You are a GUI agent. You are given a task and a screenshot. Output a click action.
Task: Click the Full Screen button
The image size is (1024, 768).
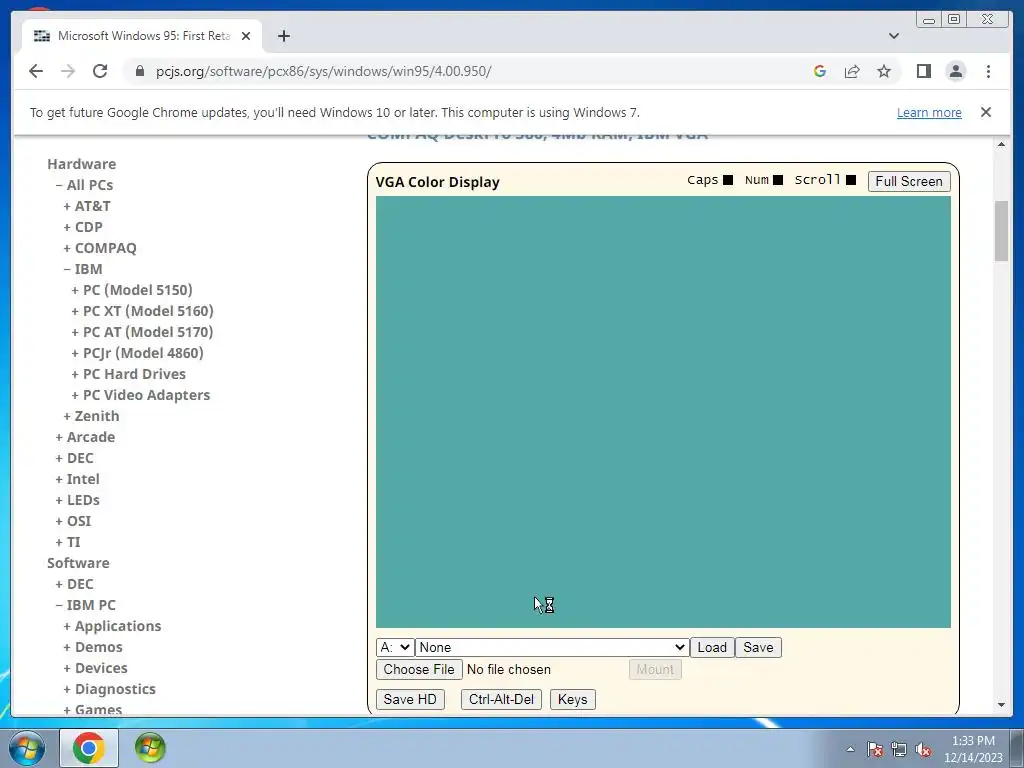coord(909,182)
